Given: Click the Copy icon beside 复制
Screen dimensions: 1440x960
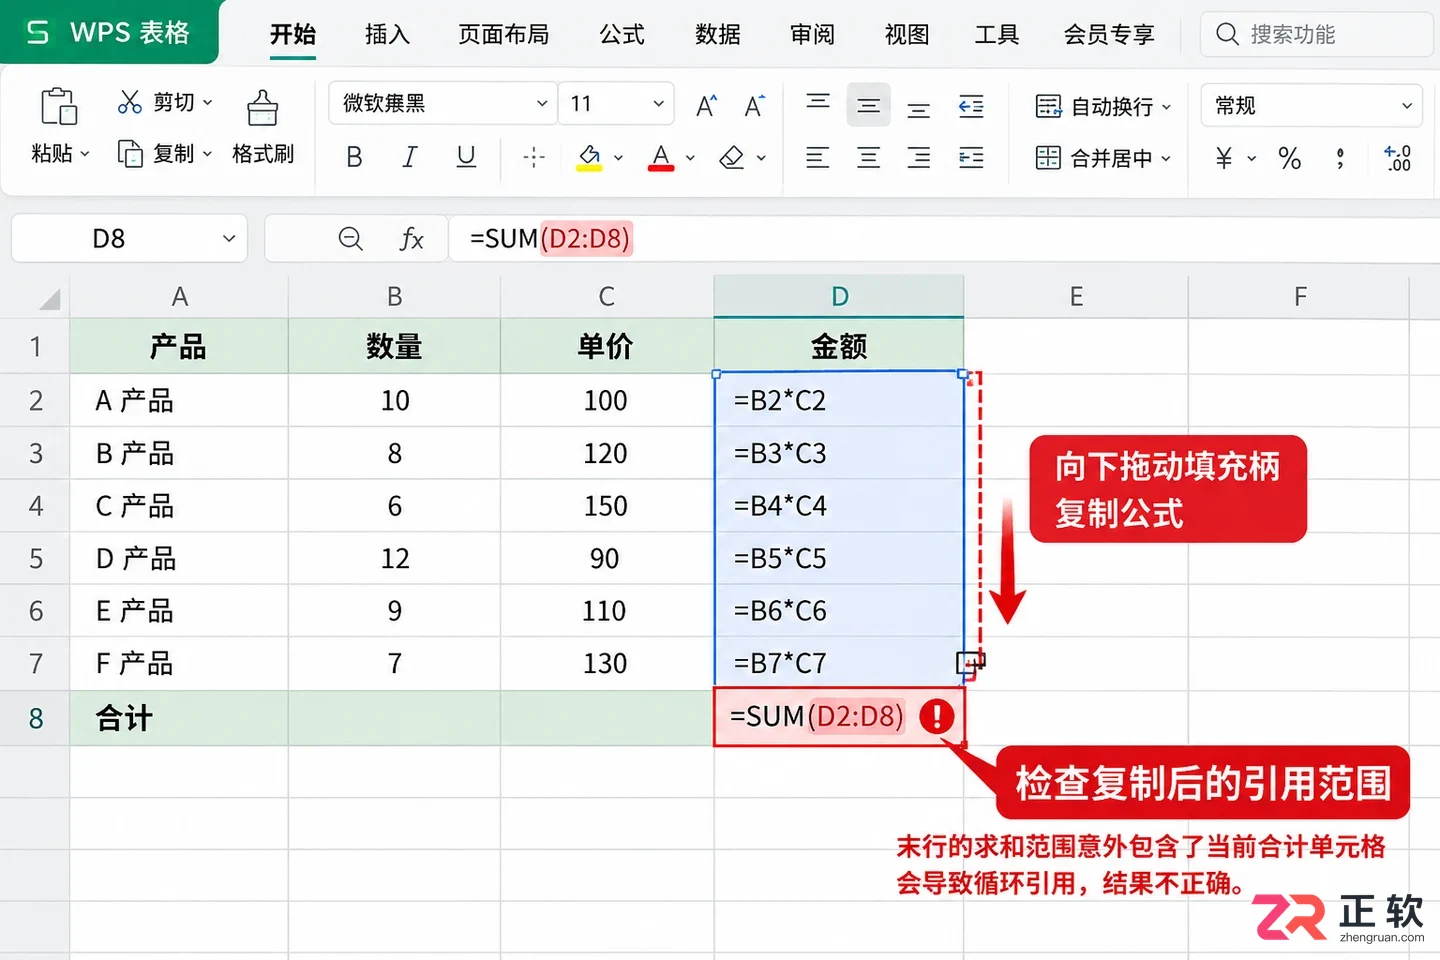Looking at the screenshot, I should coord(130,154).
